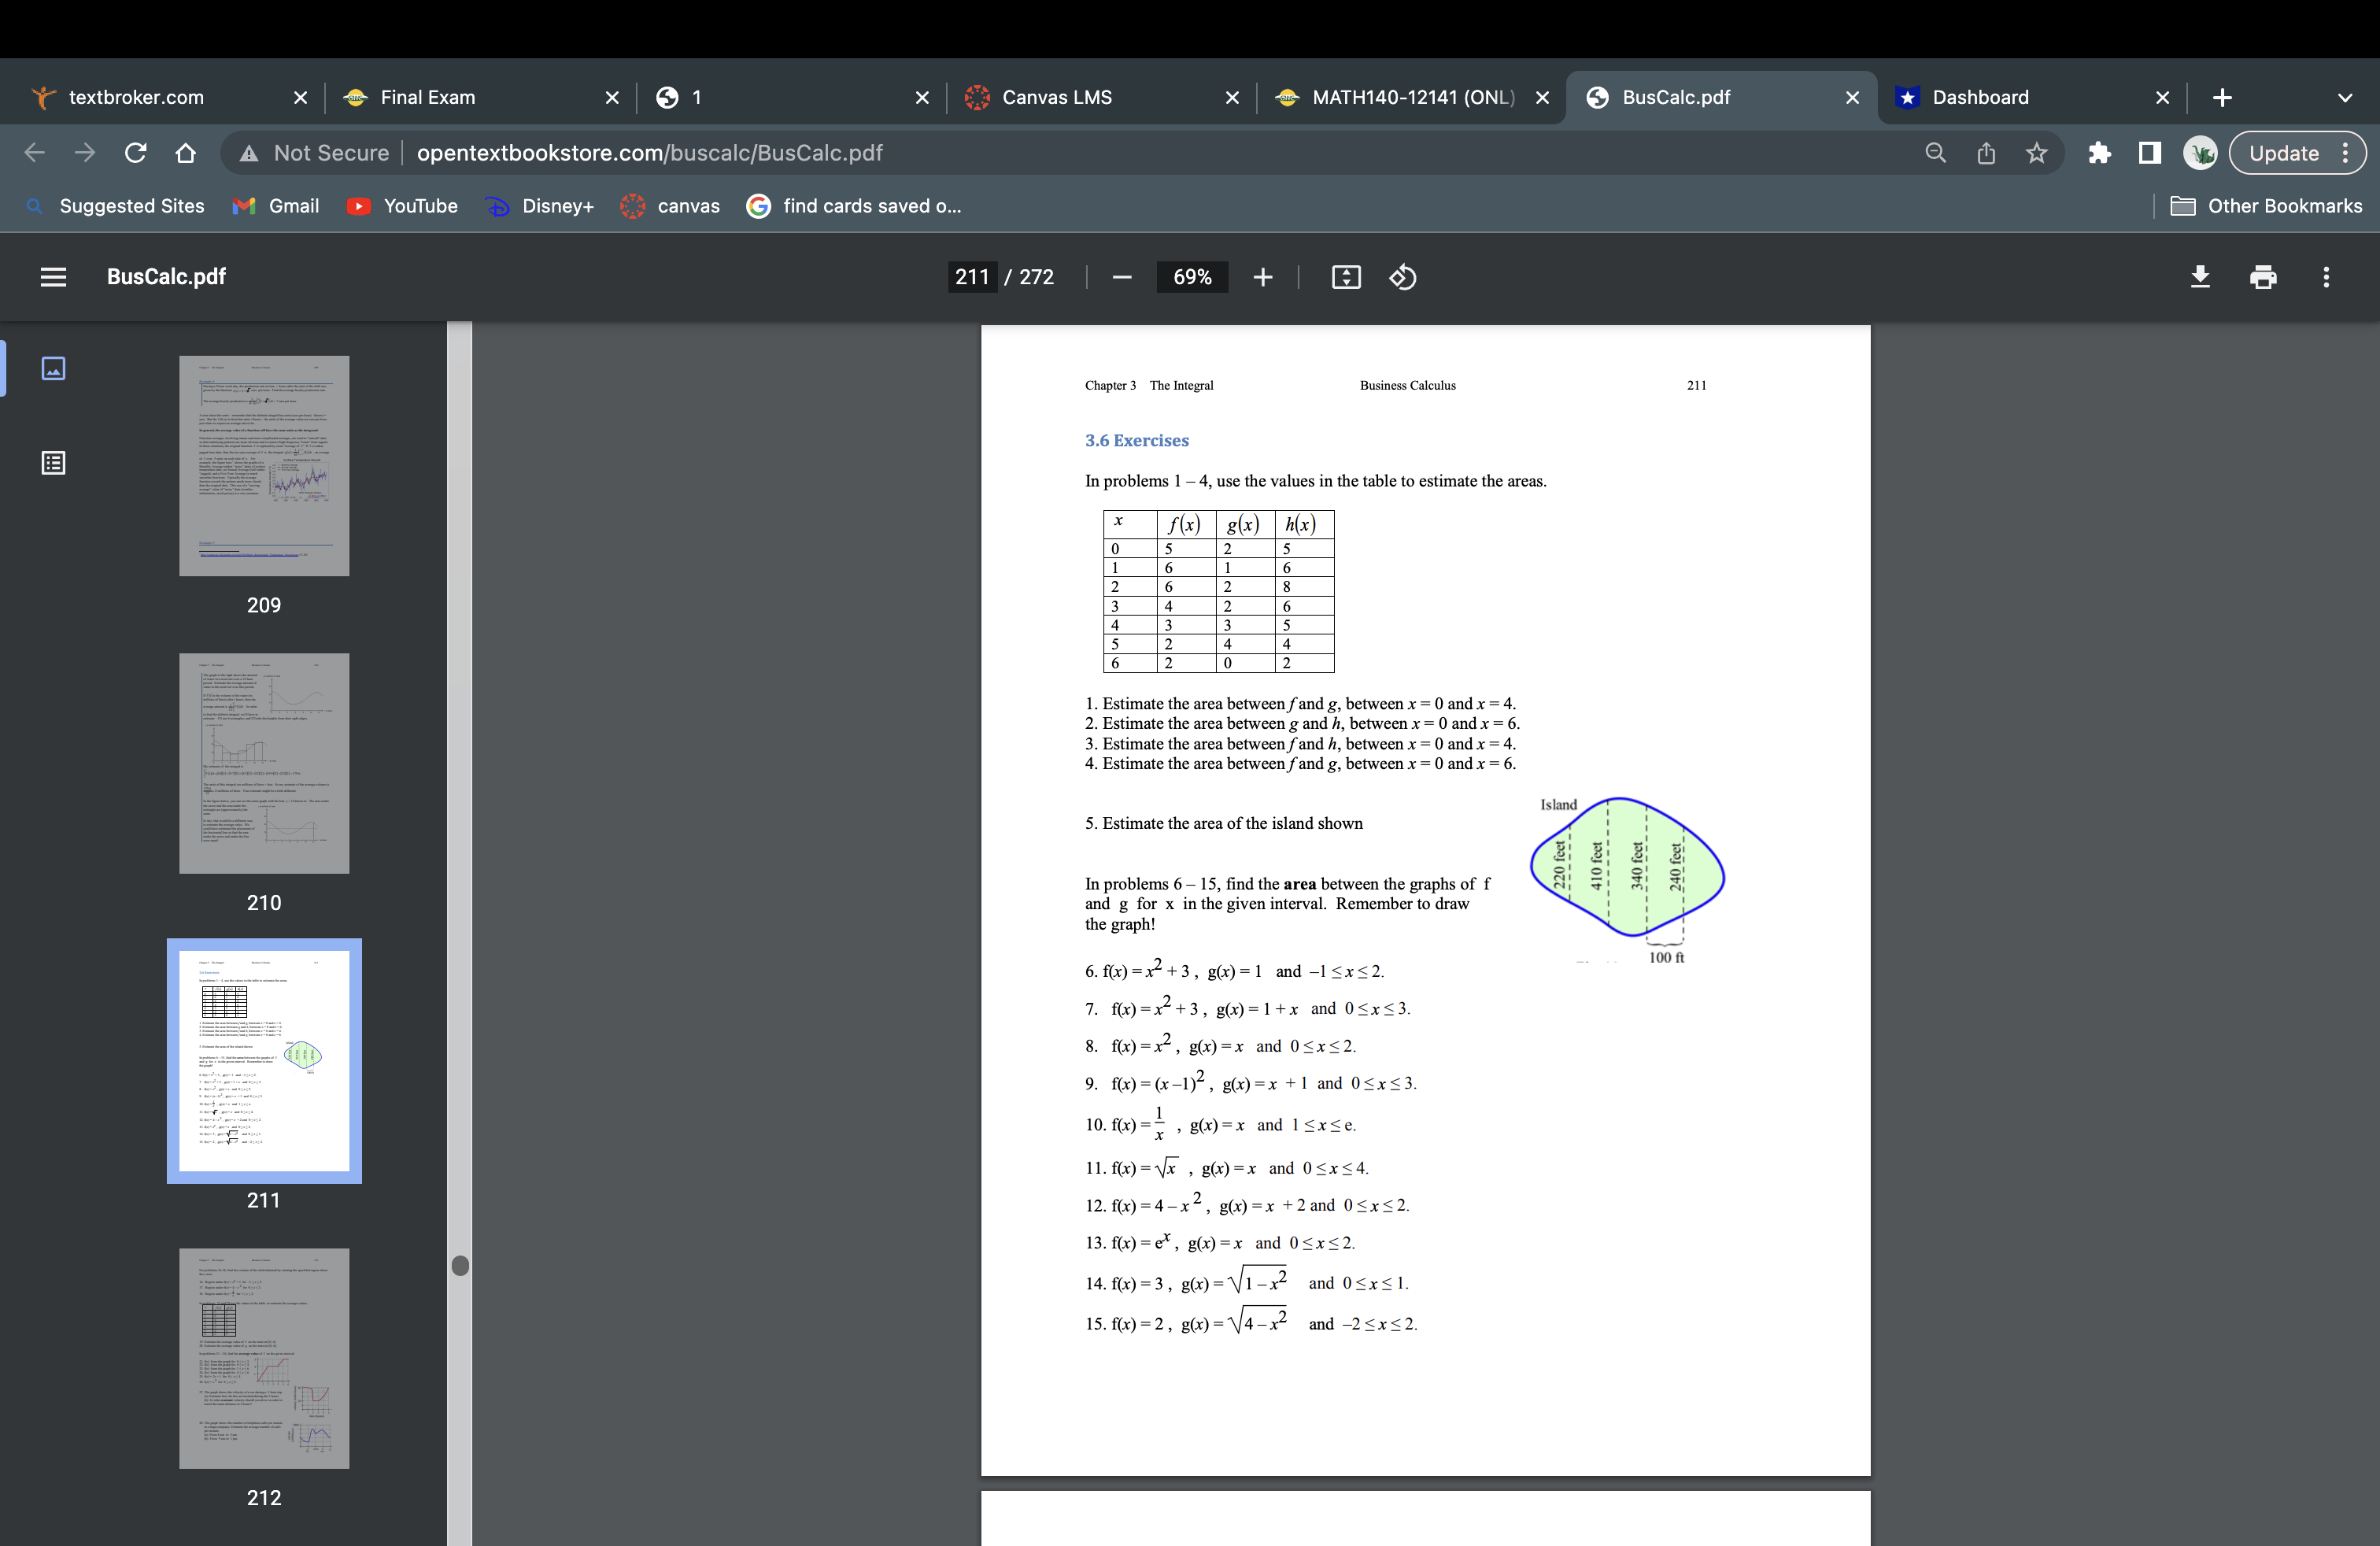This screenshot has height=1546, width=2380.
Task: Download the BusCalc.pdf file
Action: click(2200, 277)
